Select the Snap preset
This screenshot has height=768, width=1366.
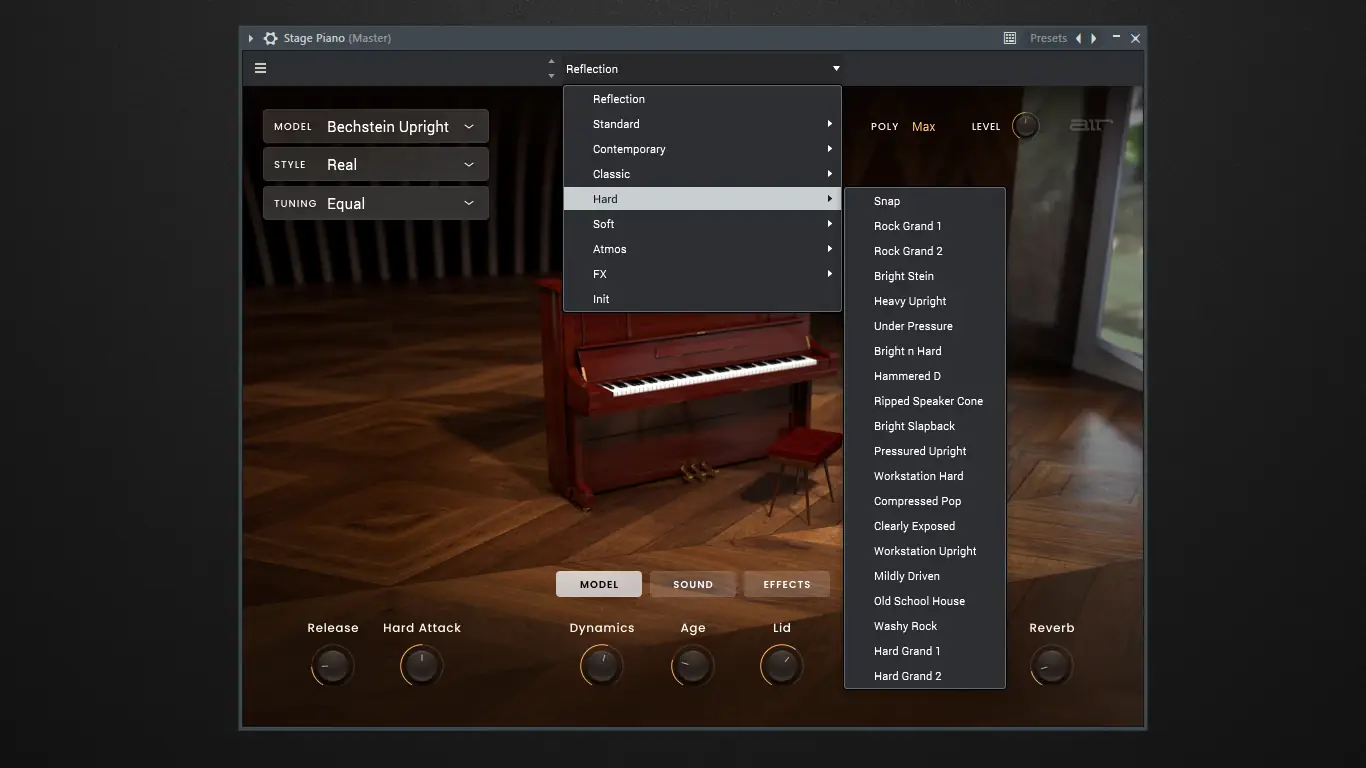click(886, 201)
